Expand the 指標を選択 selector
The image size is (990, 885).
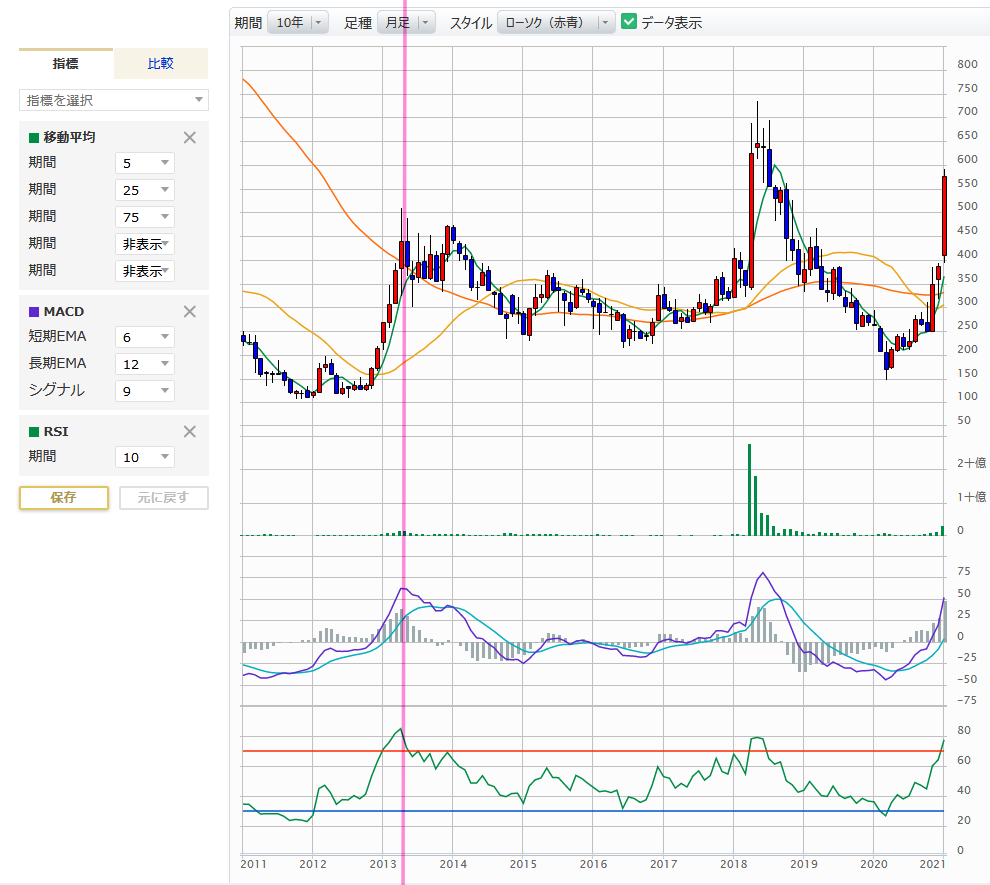point(114,100)
